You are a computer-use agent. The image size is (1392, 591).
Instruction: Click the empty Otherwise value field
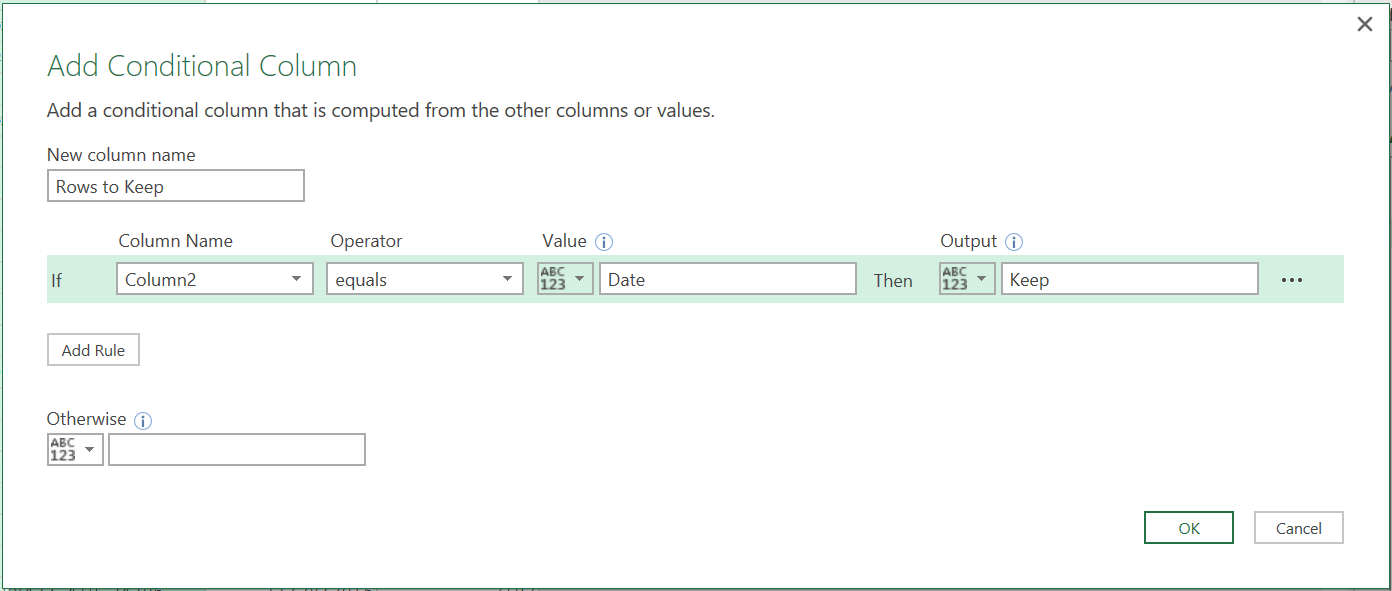tap(237, 449)
